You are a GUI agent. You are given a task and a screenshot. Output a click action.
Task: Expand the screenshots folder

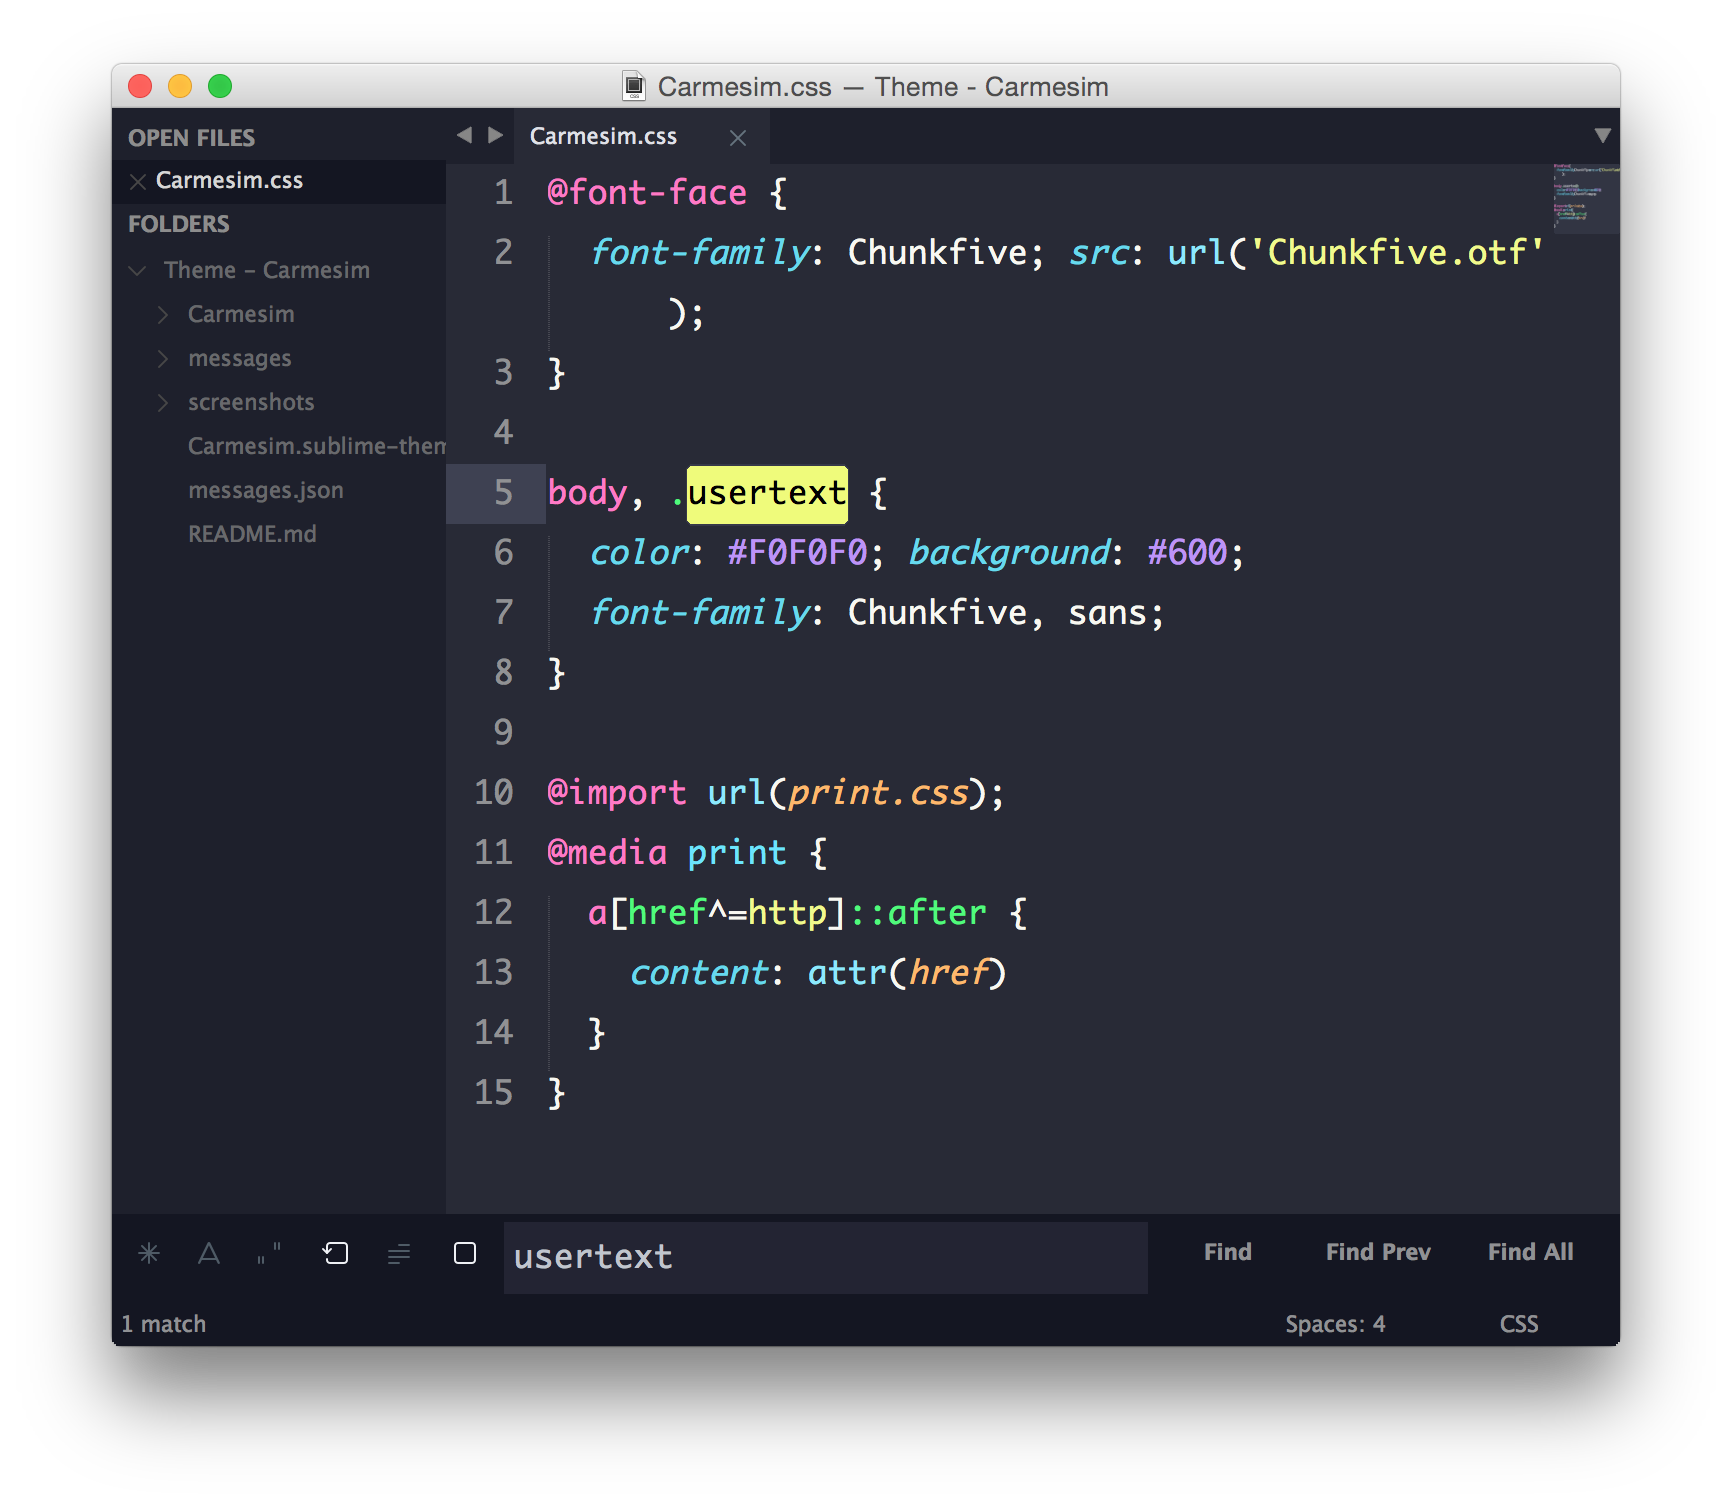(x=162, y=402)
